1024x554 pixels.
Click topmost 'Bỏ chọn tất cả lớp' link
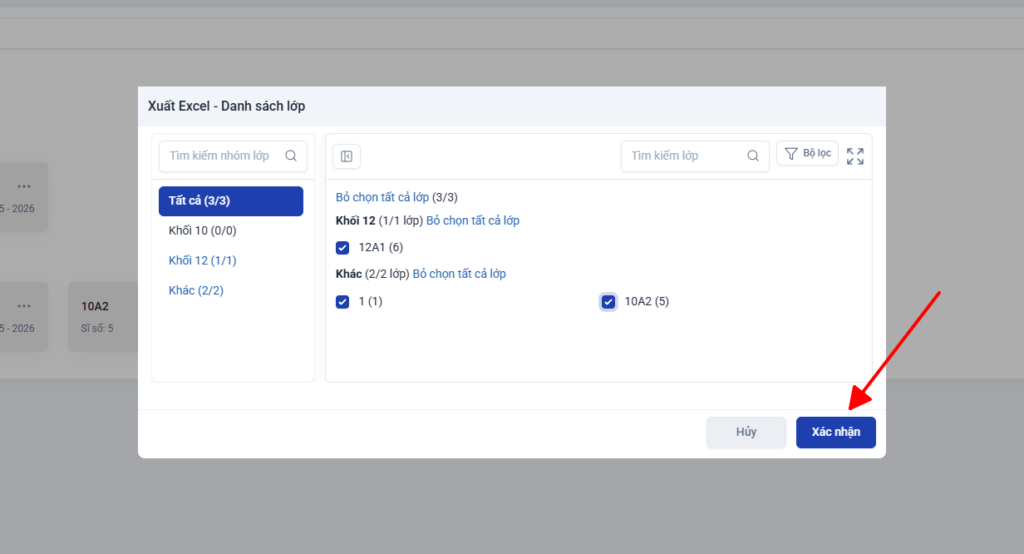382,198
